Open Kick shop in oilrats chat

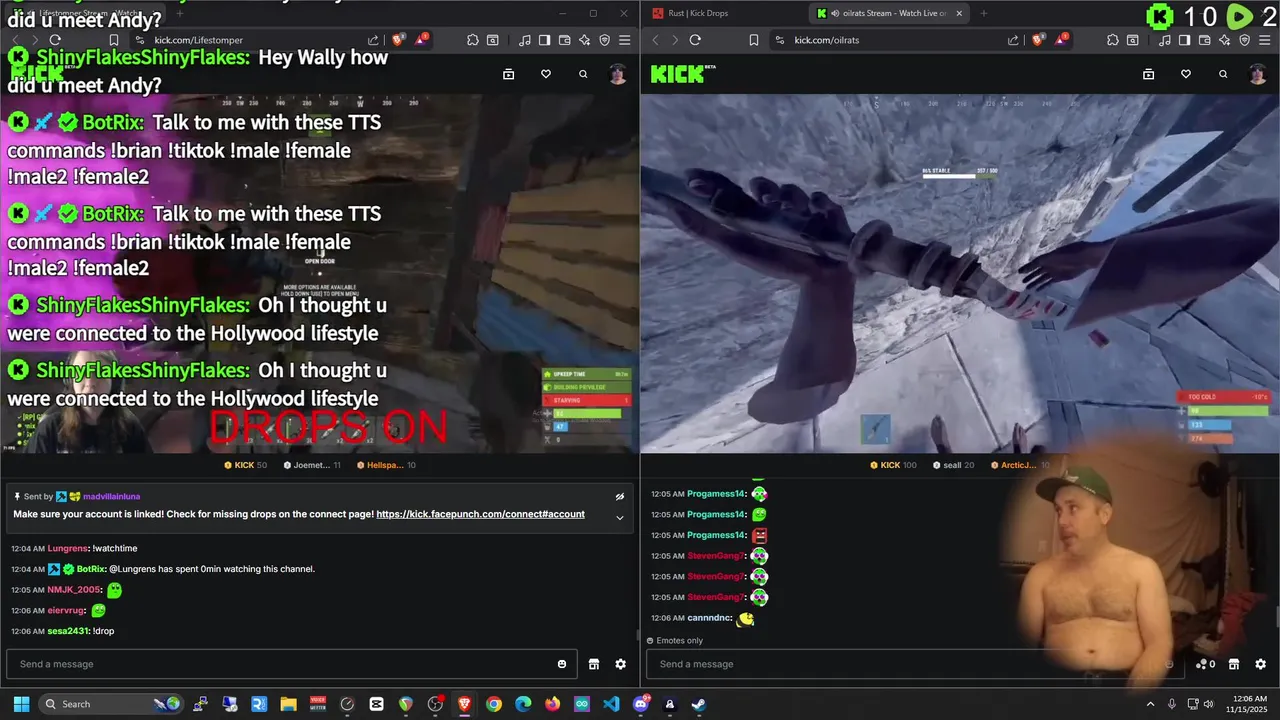tap(1234, 664)
